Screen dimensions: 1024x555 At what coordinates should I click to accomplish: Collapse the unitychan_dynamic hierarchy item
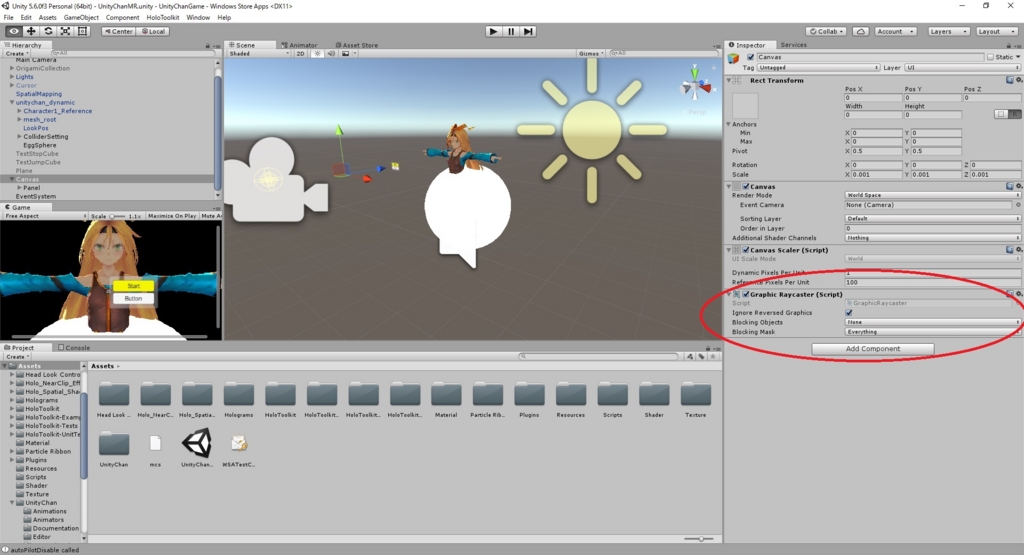(12, 103)
